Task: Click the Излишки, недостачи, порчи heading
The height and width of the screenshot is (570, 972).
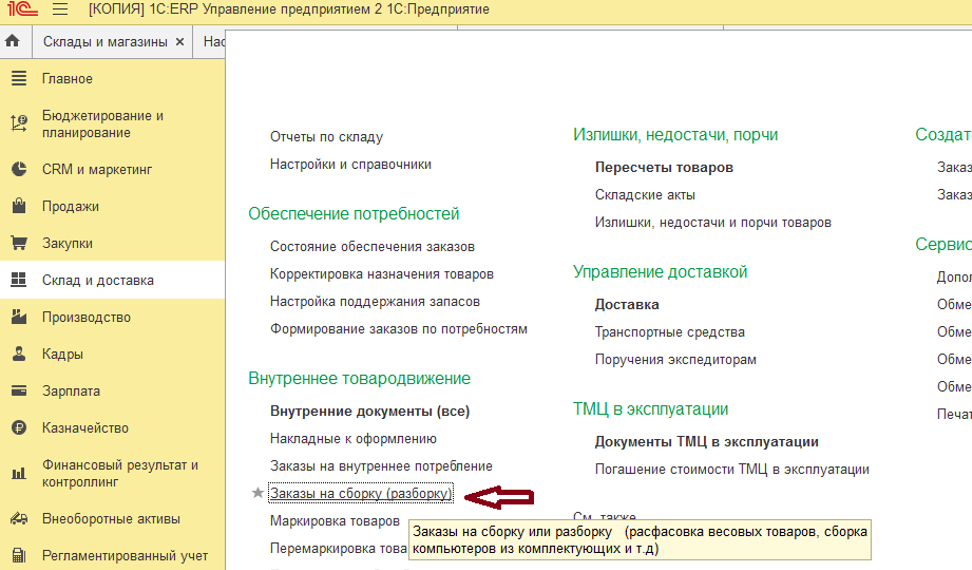Action: tap(675, 135)
